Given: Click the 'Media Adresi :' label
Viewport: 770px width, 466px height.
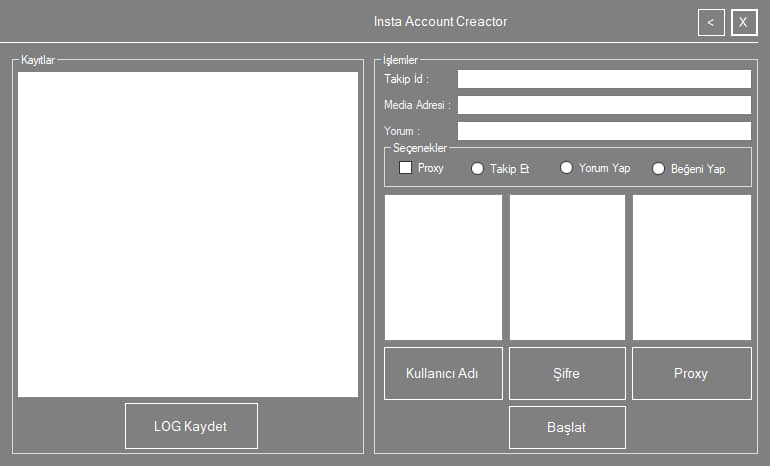Looking at the screenshot, I should click(x=417, y=105).
